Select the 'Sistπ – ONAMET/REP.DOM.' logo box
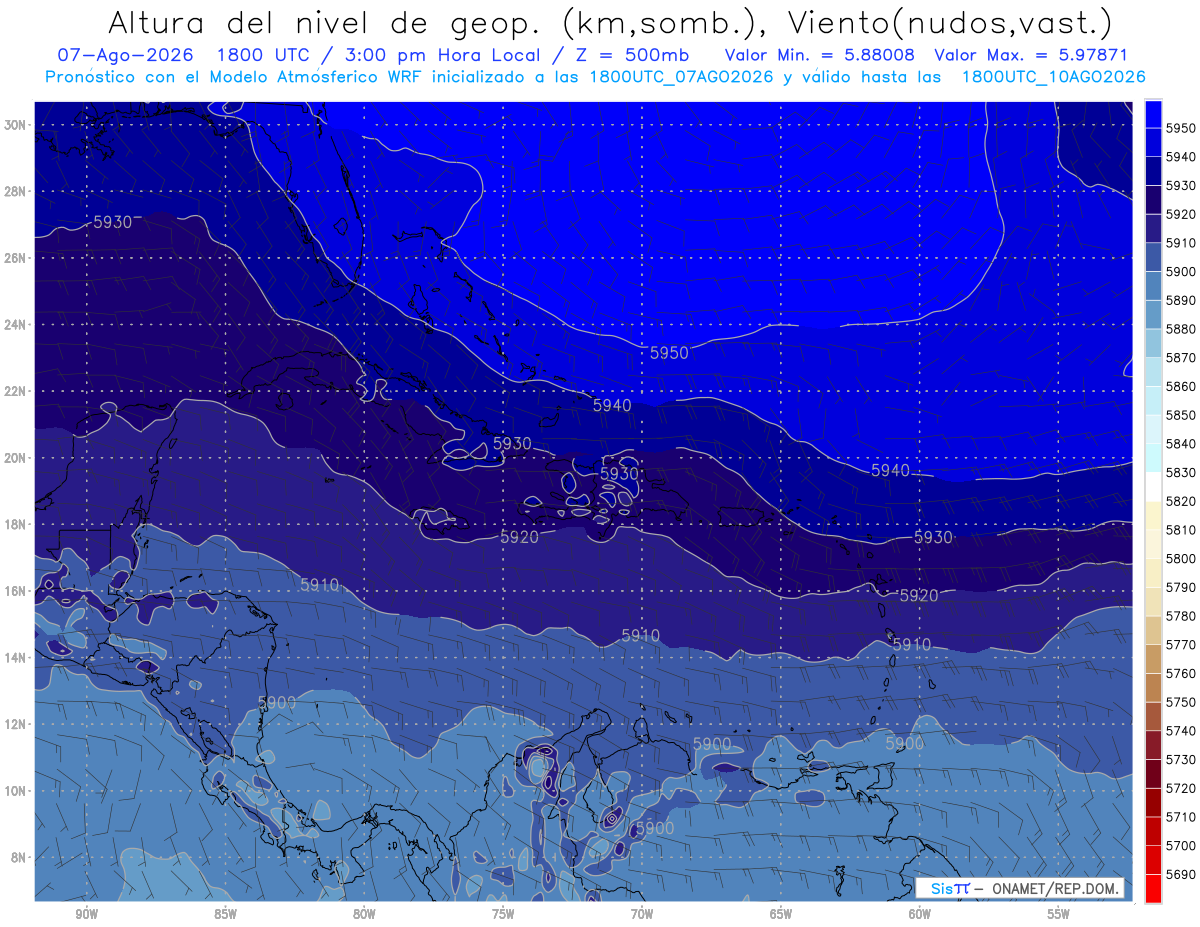 pos(1021,888)
